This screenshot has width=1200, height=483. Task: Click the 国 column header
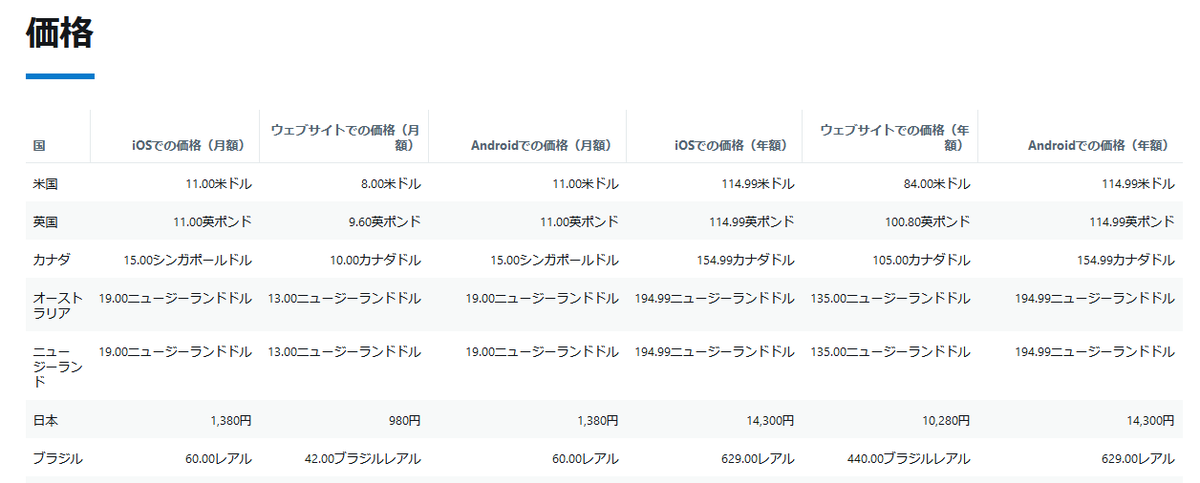(x=39, y=146)
